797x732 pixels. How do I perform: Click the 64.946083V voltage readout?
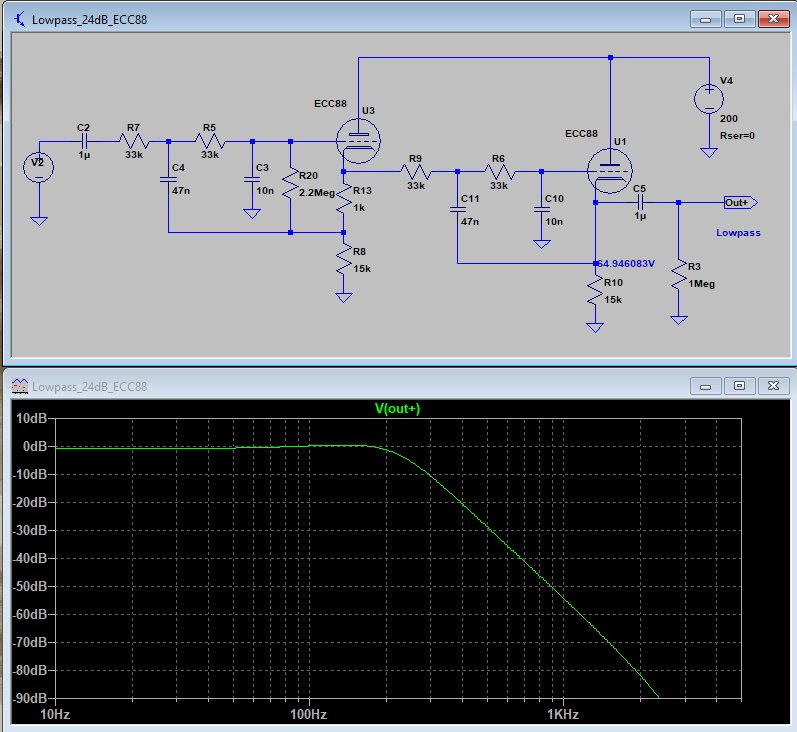click(x=626, y=263)
